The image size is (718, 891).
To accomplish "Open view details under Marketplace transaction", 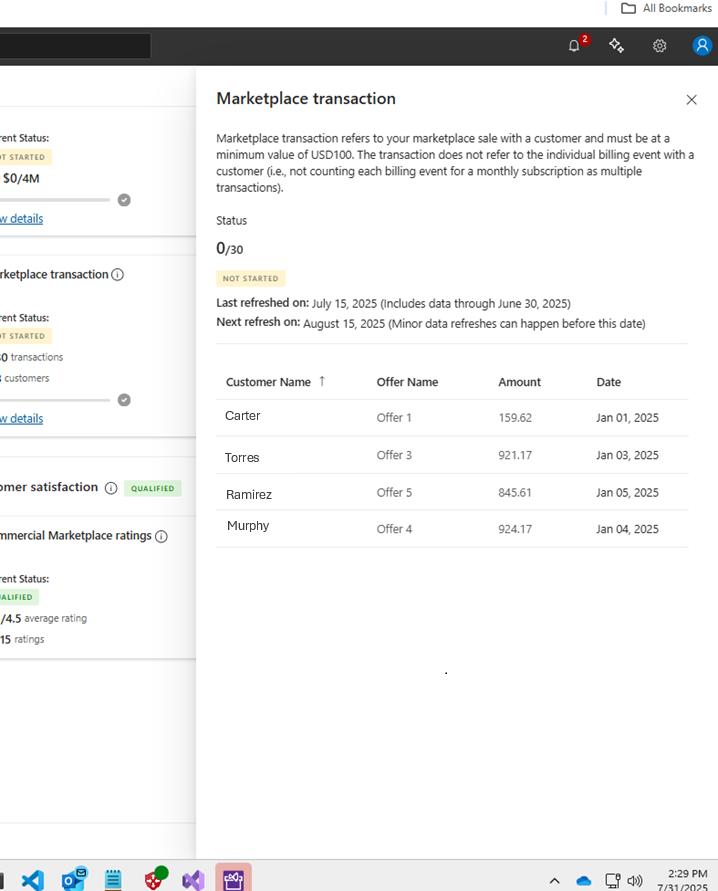I will pyautogui.click(x=22, y=419).
